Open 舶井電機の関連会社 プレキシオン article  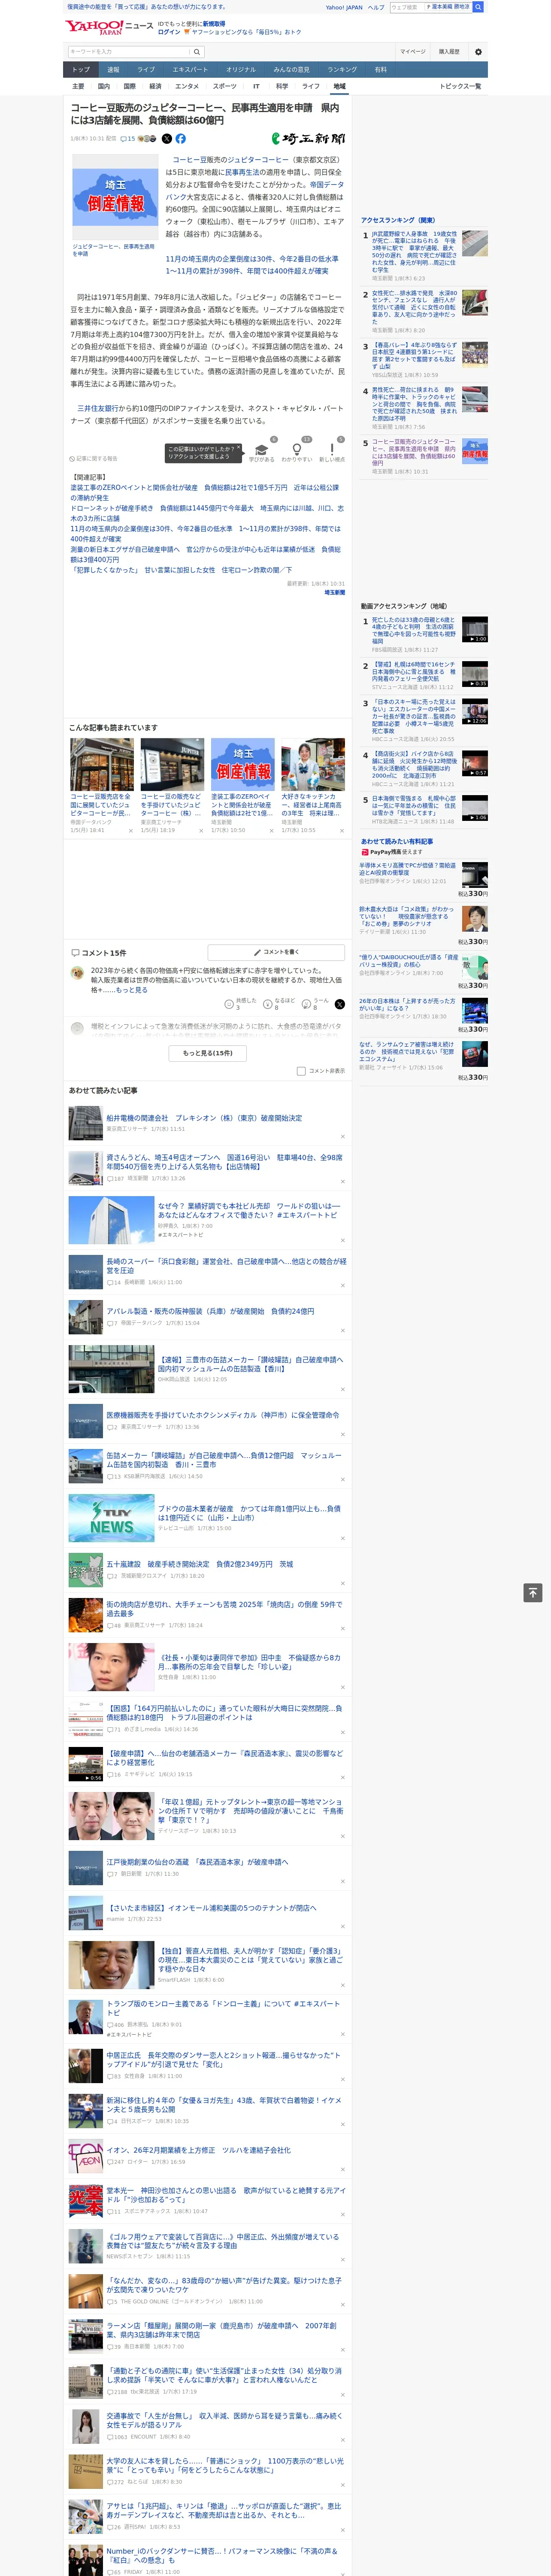click(204, 1118)
